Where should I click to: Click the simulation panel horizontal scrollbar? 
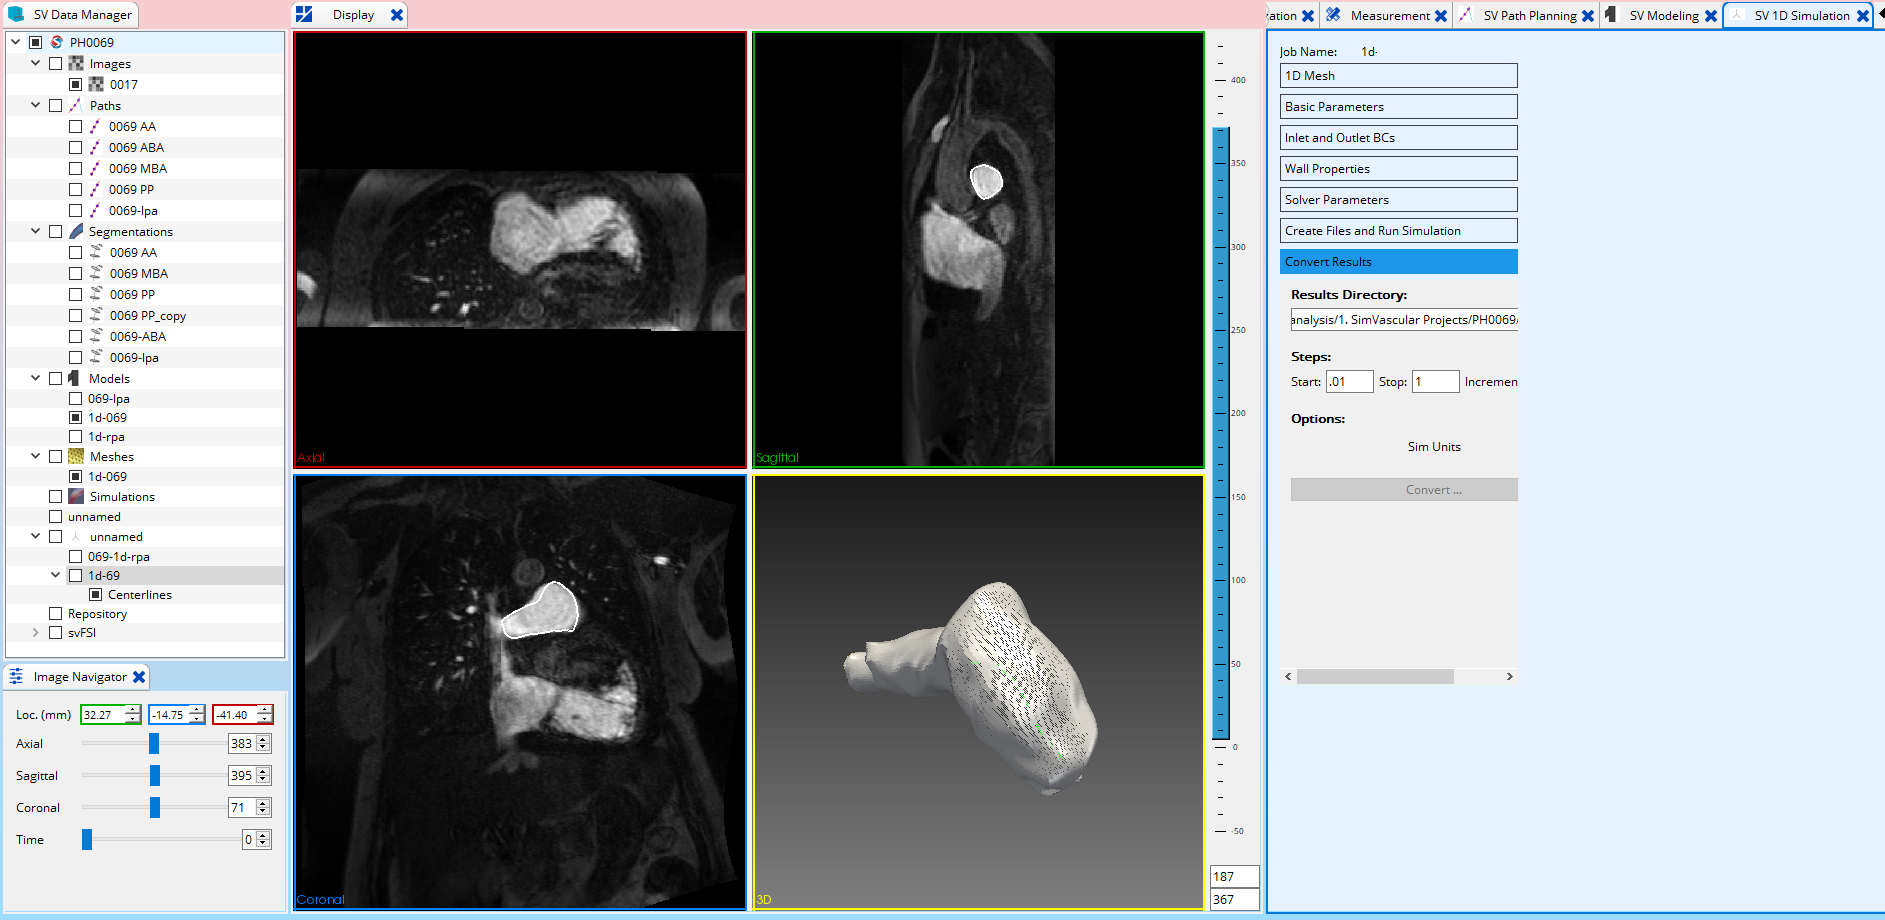pos(1375,677)
